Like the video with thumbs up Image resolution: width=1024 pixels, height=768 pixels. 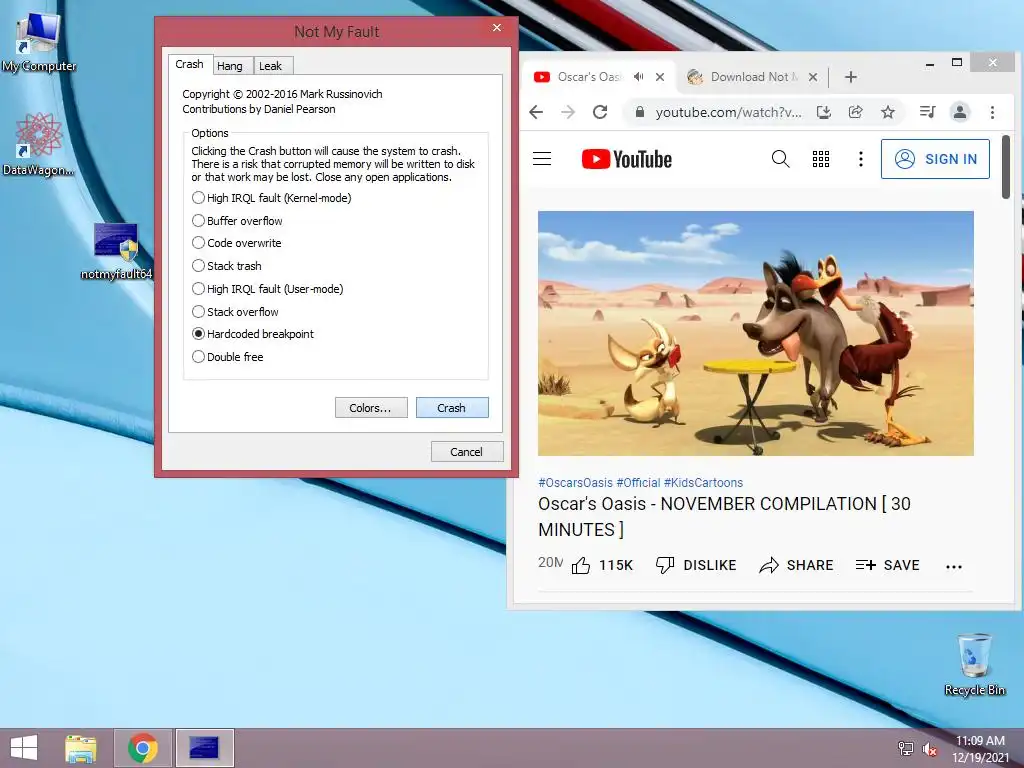(x=601, y=565)
